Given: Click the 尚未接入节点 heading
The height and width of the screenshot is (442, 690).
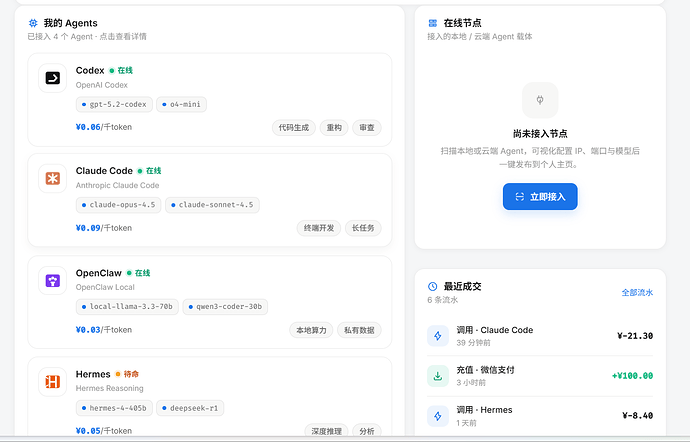Looking at the screenshot, I should (x=540, y=133).
